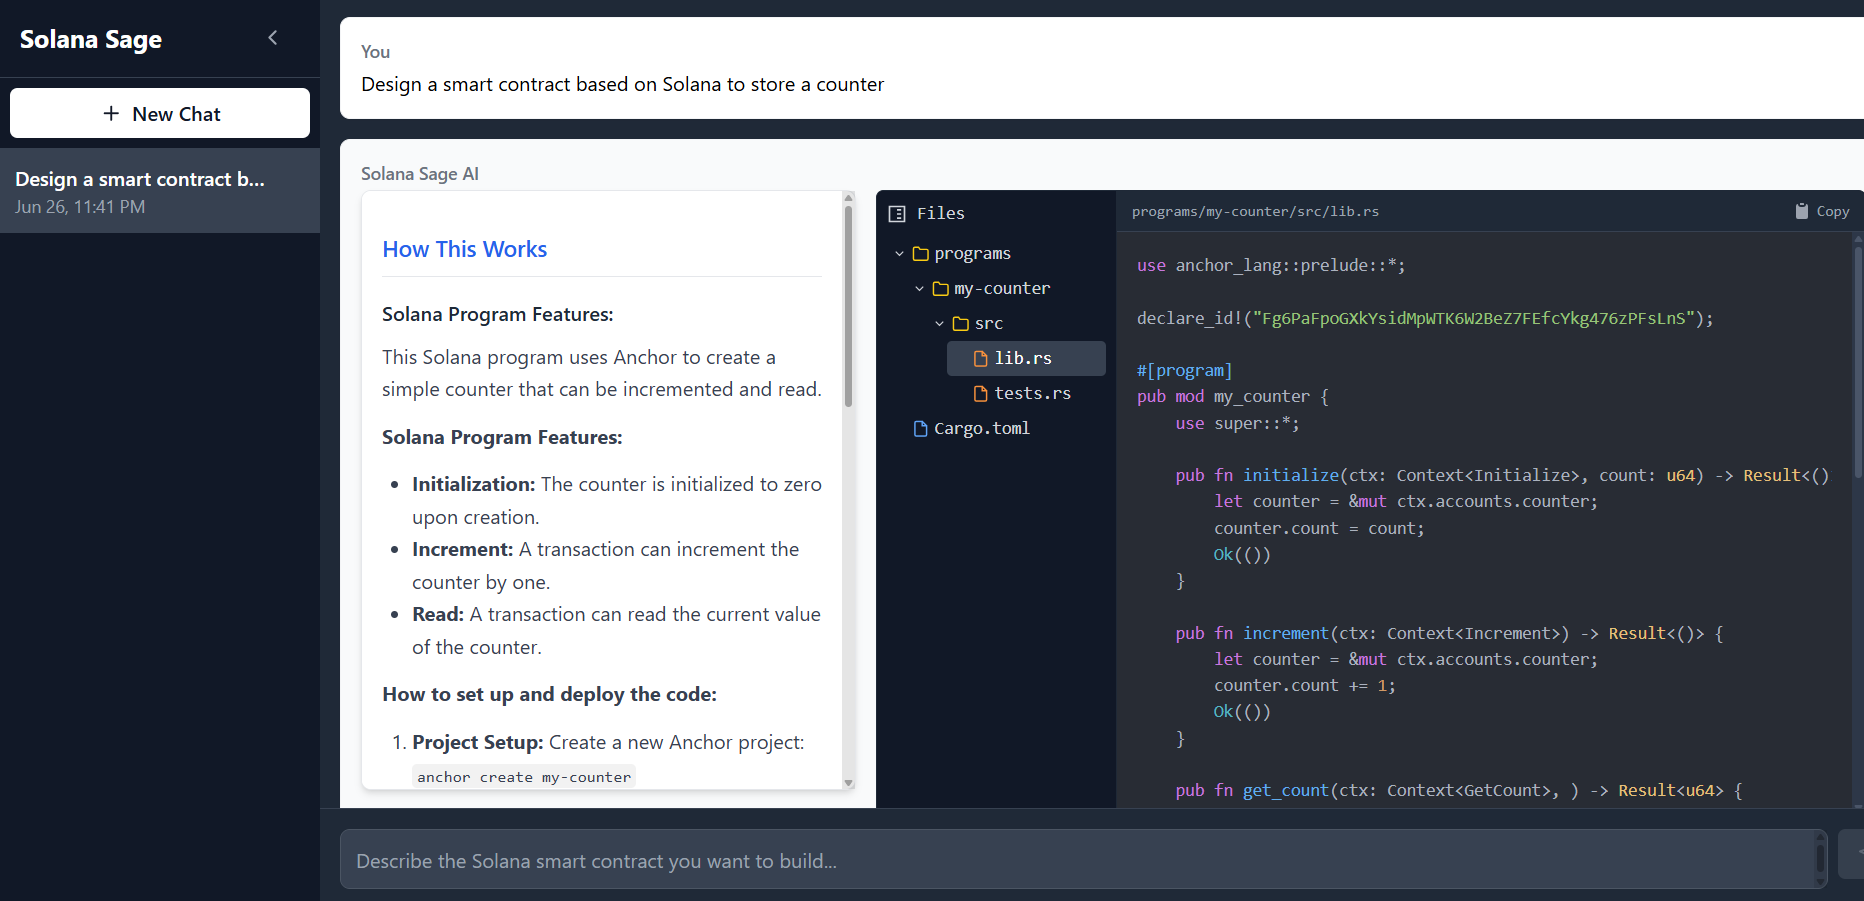Click the file path programs/my-counter/src/lib.rs
1864x901 pixels.
pos(1255,211)
